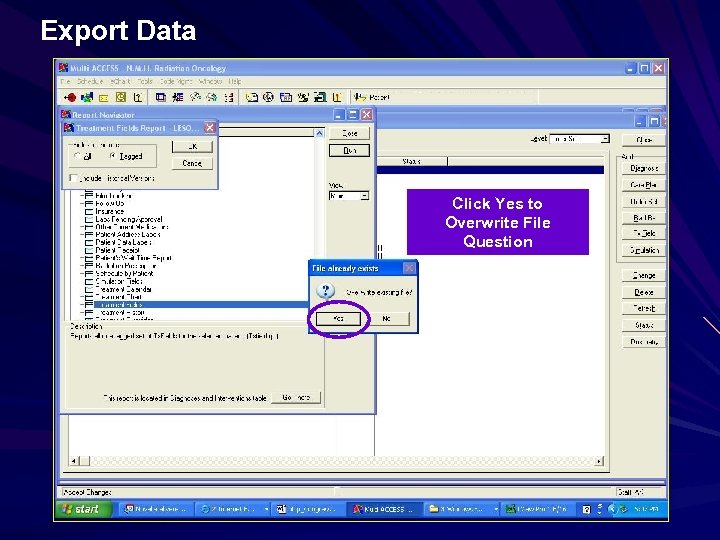Click the calendar icon in the toolbar
This screenshot has height=540, width=720.
(286, 97)
